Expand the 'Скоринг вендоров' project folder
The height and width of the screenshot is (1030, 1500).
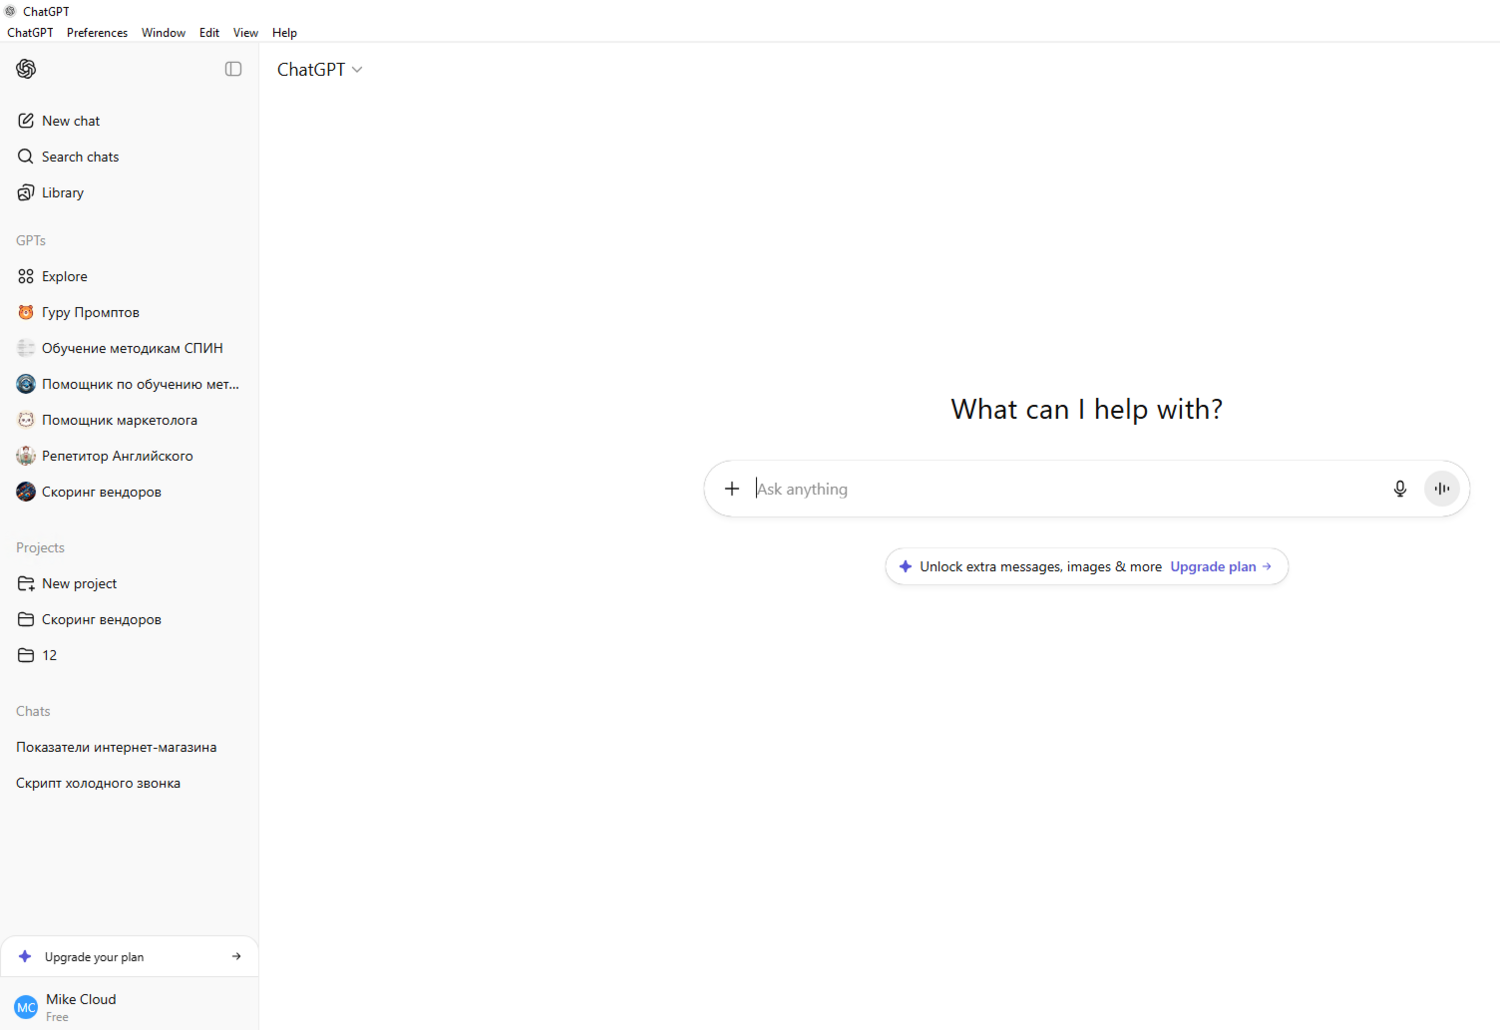[101, 619]
